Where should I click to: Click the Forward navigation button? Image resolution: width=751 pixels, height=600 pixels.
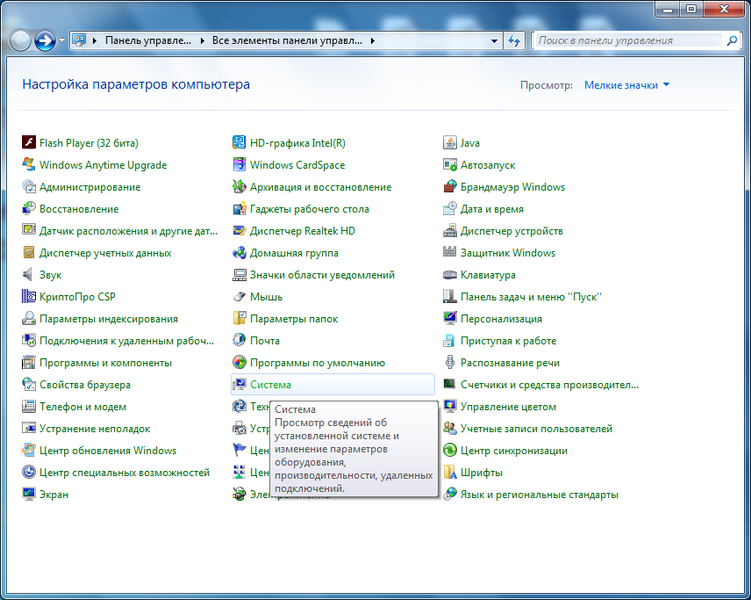click(45, 41)
